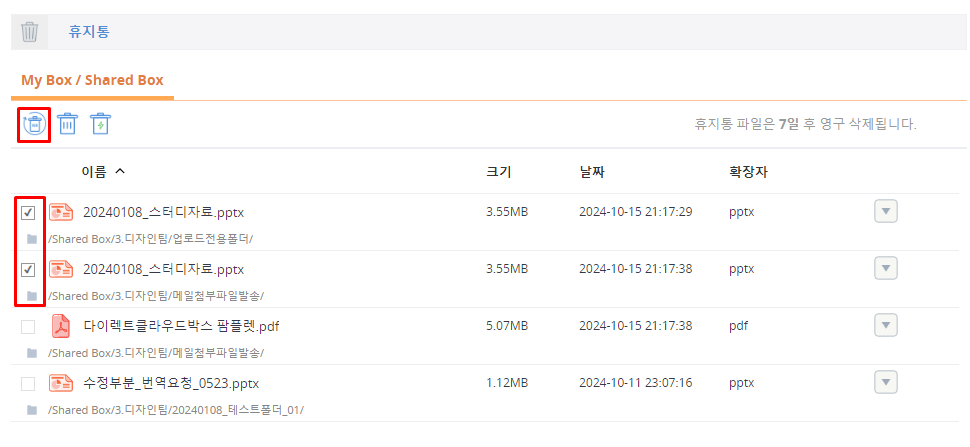970x447 pixels.
Task: Click the restore selected files icon
Action: click(34, 124)
